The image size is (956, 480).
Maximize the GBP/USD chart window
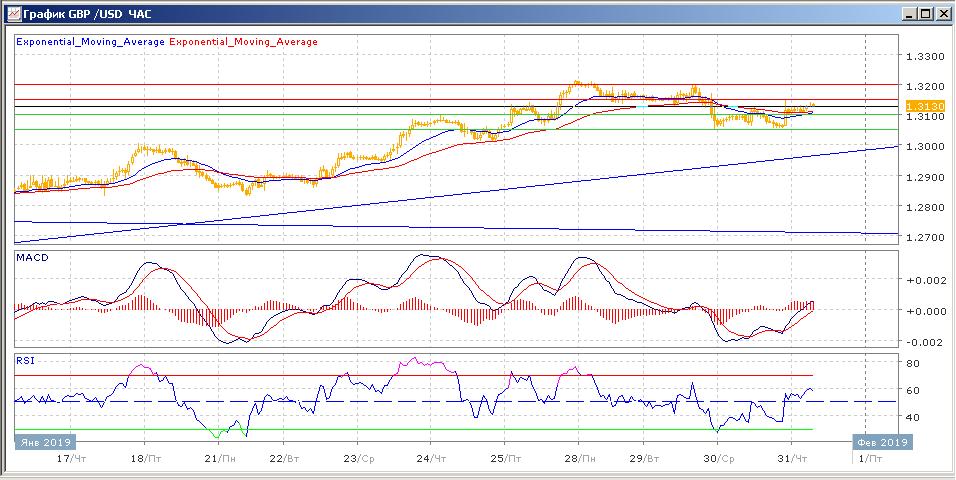tap(926, 13)
